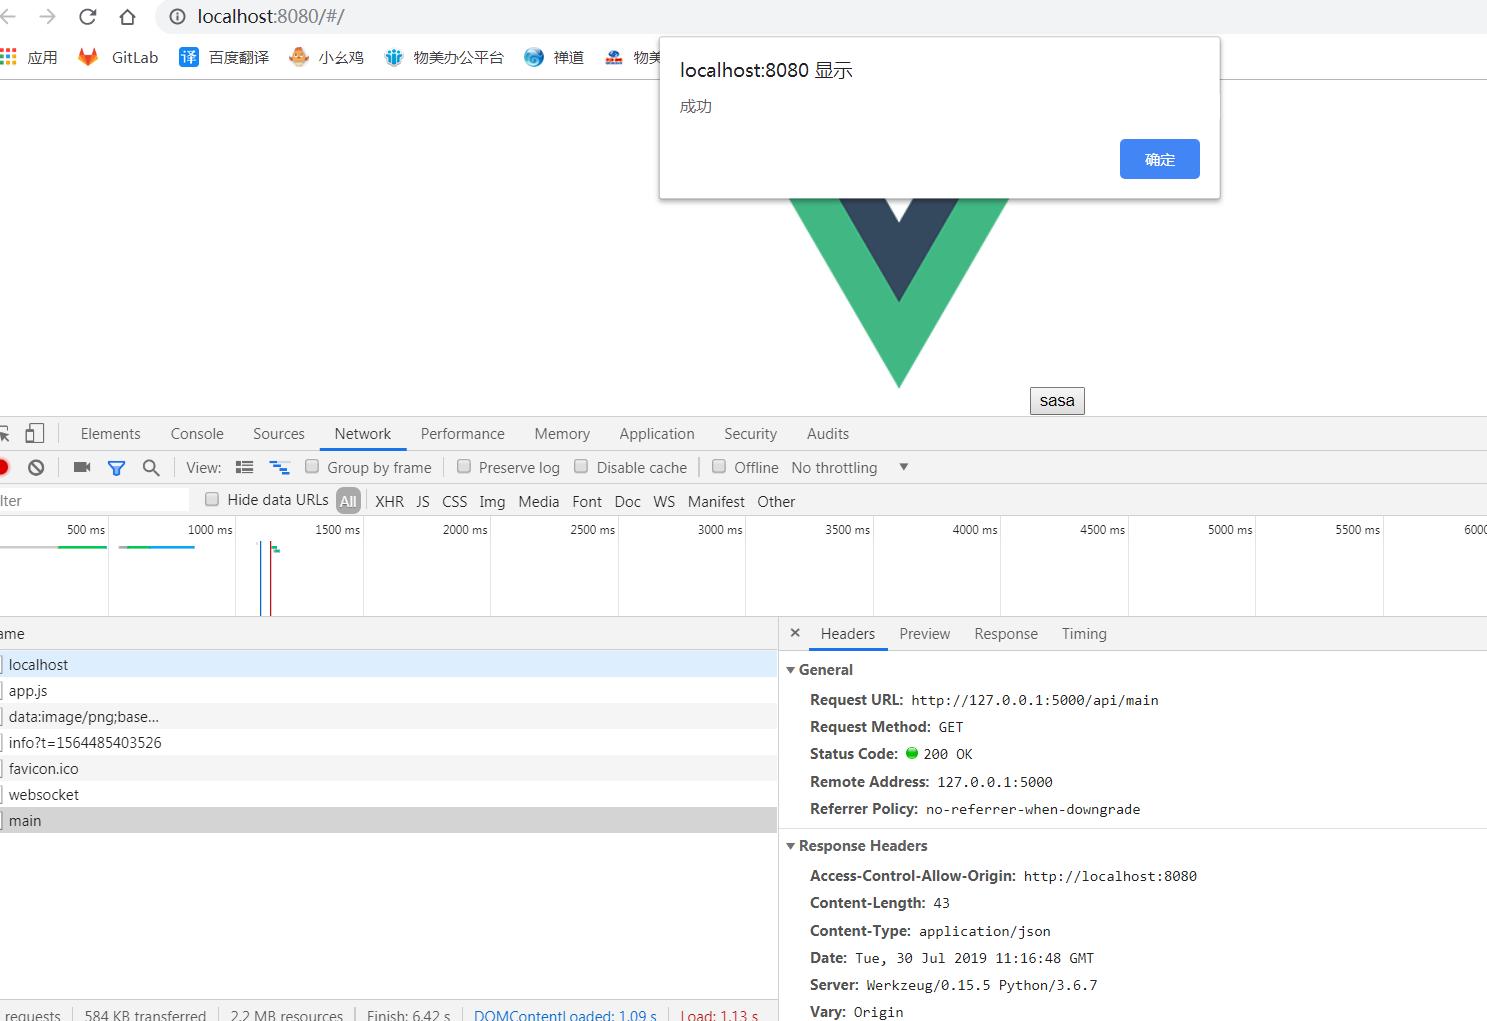
Task: Select the main request row
Action: (388, 820)
